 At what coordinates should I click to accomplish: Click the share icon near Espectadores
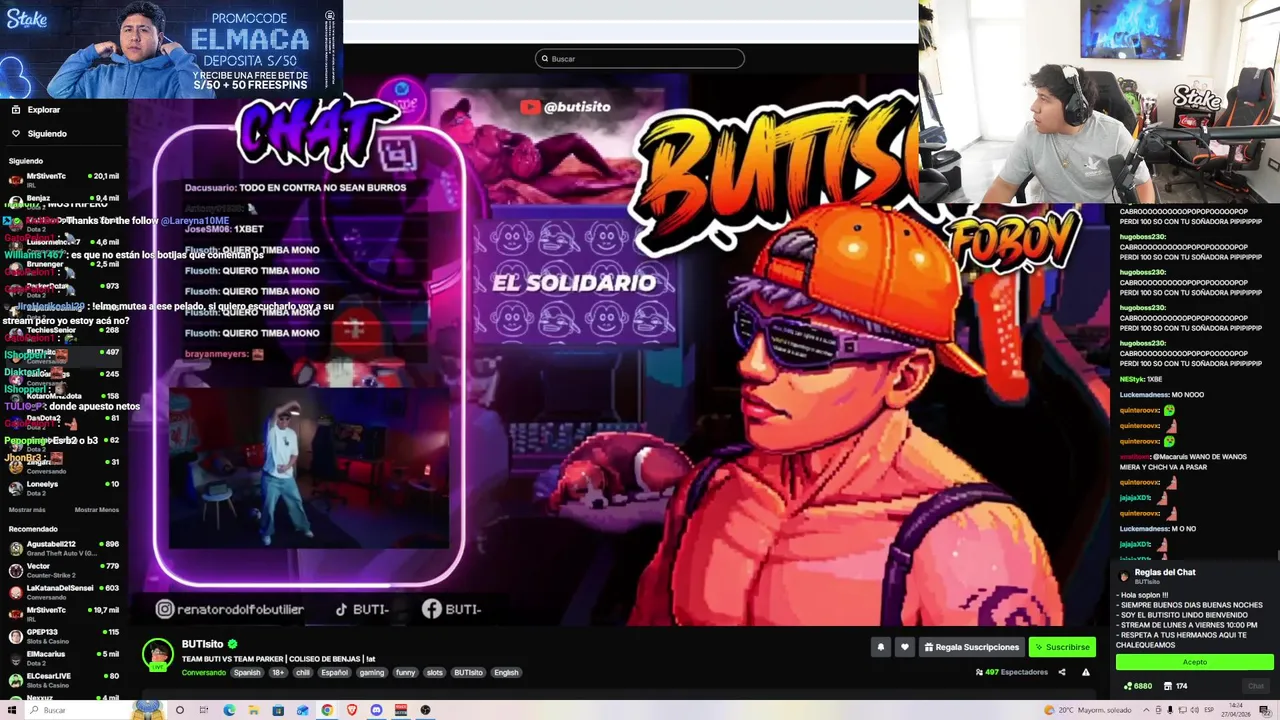coord(1062,672)
